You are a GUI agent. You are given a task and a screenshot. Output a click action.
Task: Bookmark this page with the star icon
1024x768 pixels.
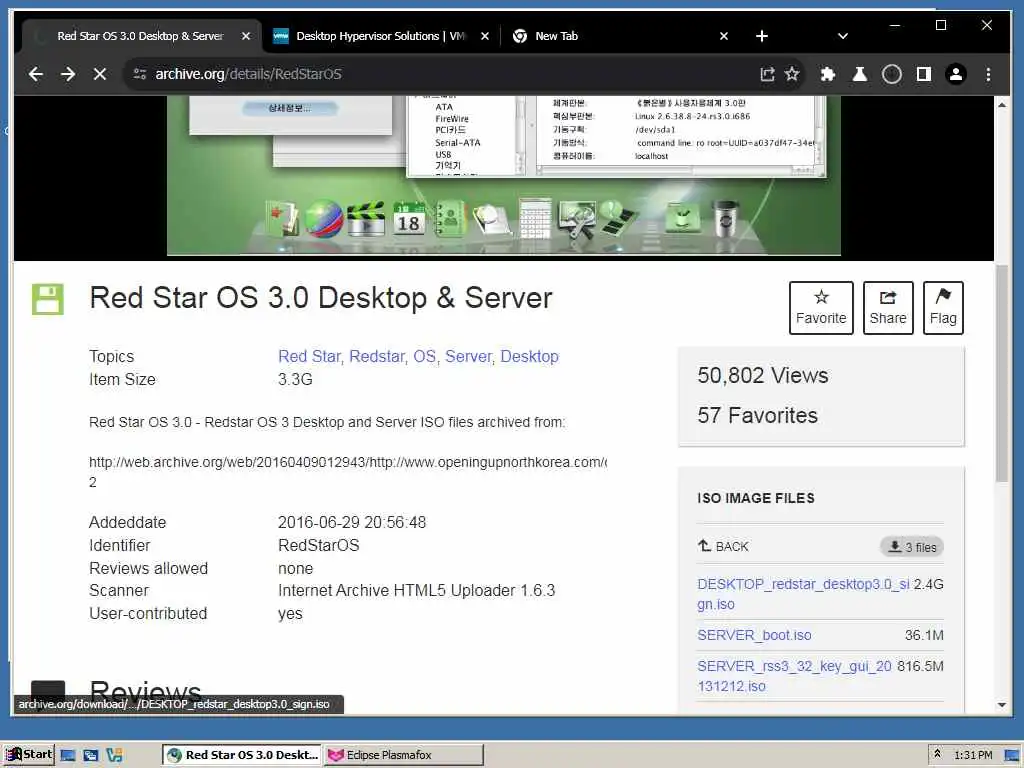click(x=792, y=74)
